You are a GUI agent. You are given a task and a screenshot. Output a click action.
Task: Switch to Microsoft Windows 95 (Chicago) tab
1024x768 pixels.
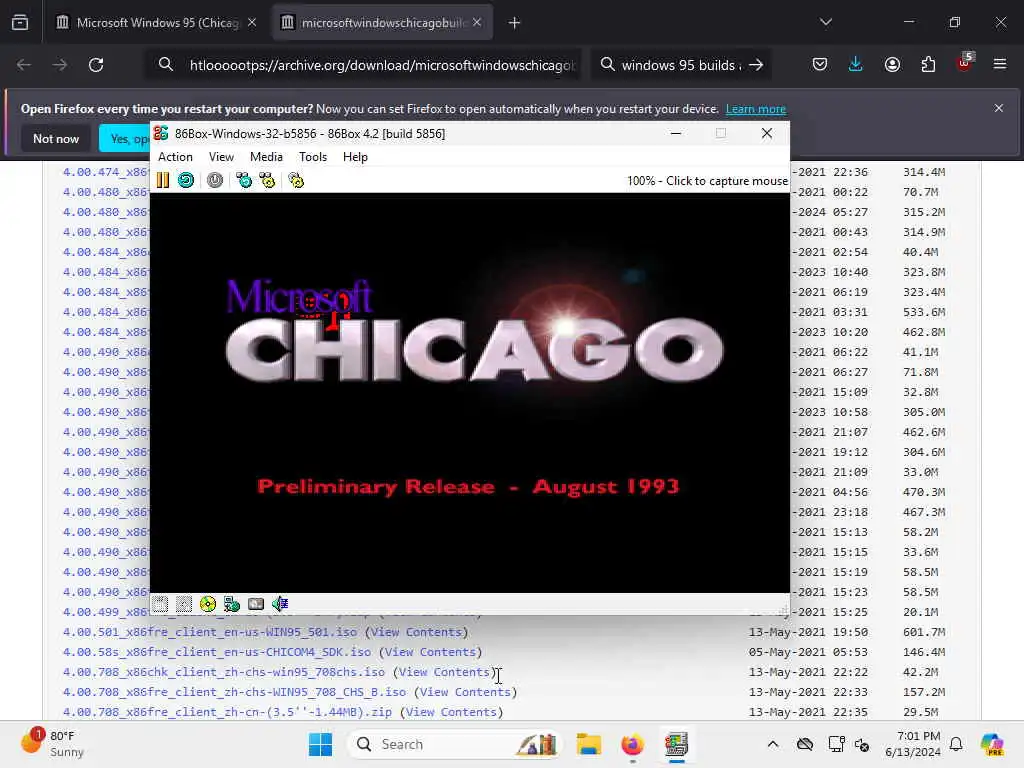click(155, 23)
